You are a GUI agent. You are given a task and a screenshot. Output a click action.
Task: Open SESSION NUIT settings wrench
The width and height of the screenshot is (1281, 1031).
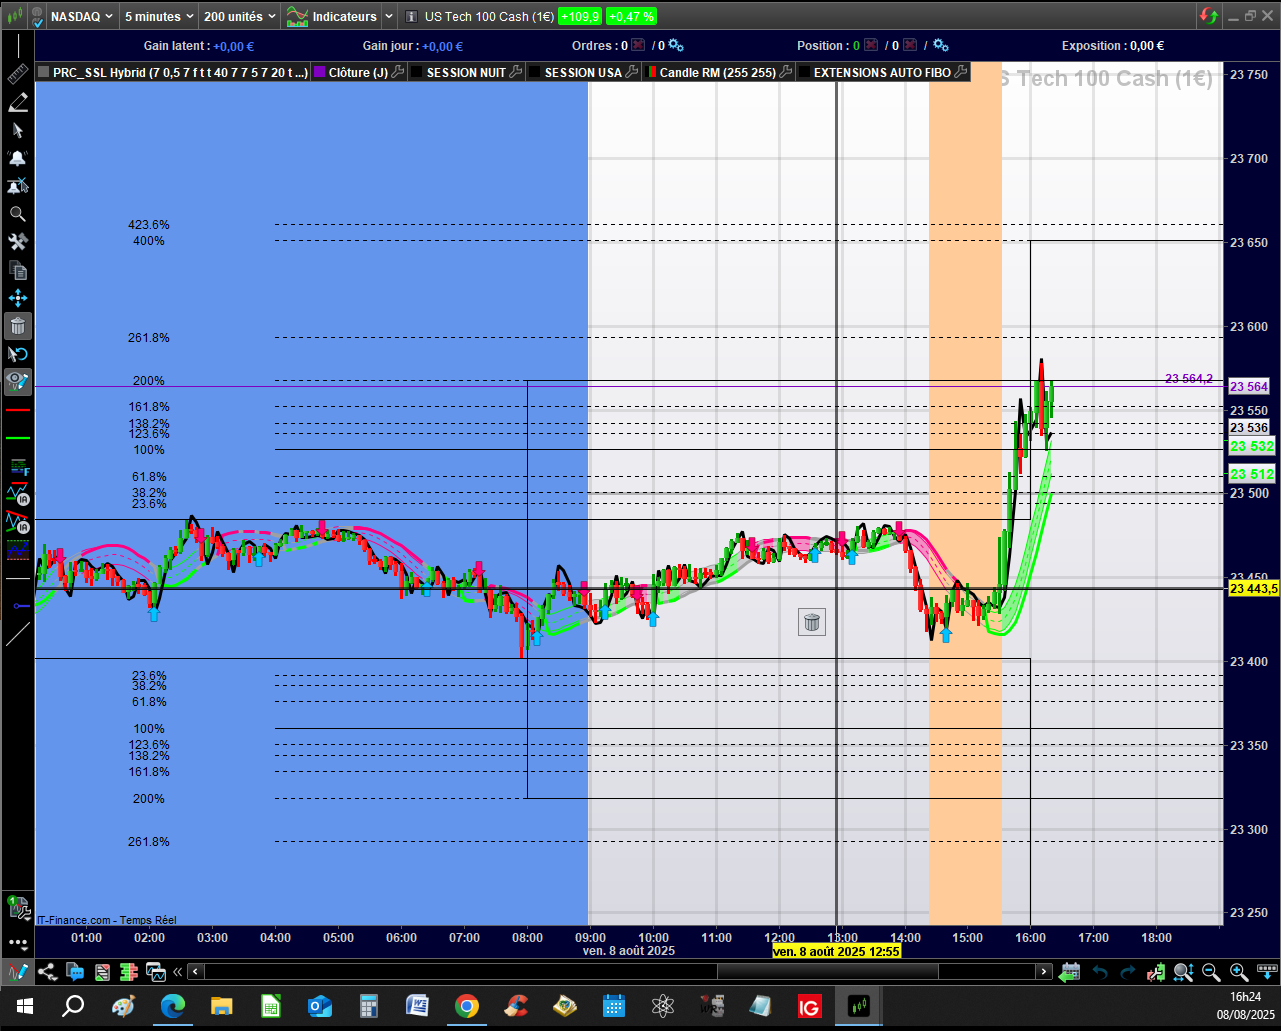pyautogui.click(x=516, y=72)
